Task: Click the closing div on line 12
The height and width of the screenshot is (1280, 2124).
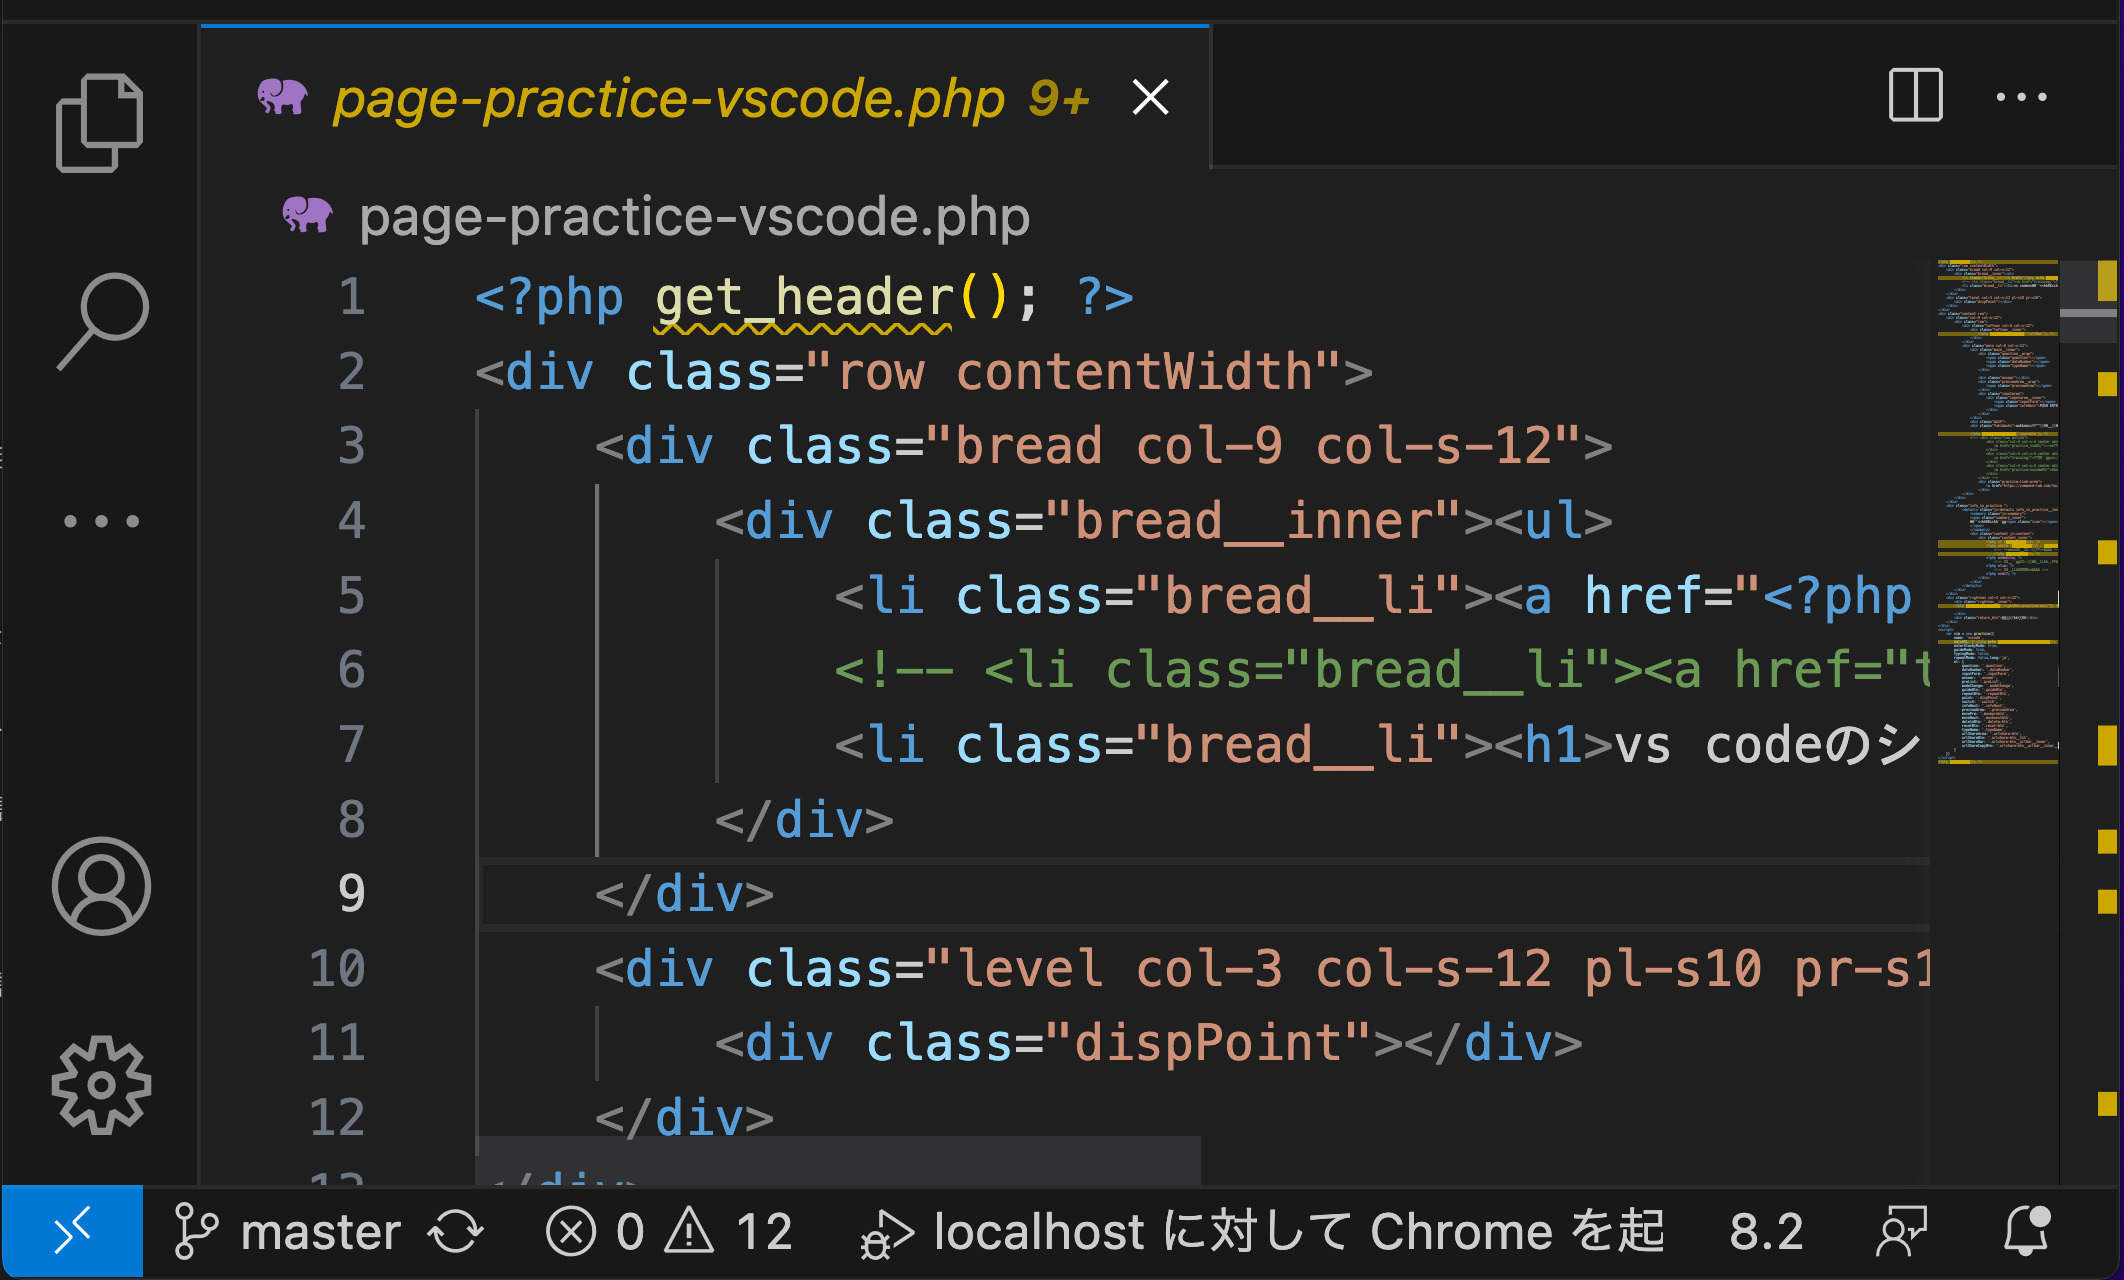Action: click(684, 1117)
